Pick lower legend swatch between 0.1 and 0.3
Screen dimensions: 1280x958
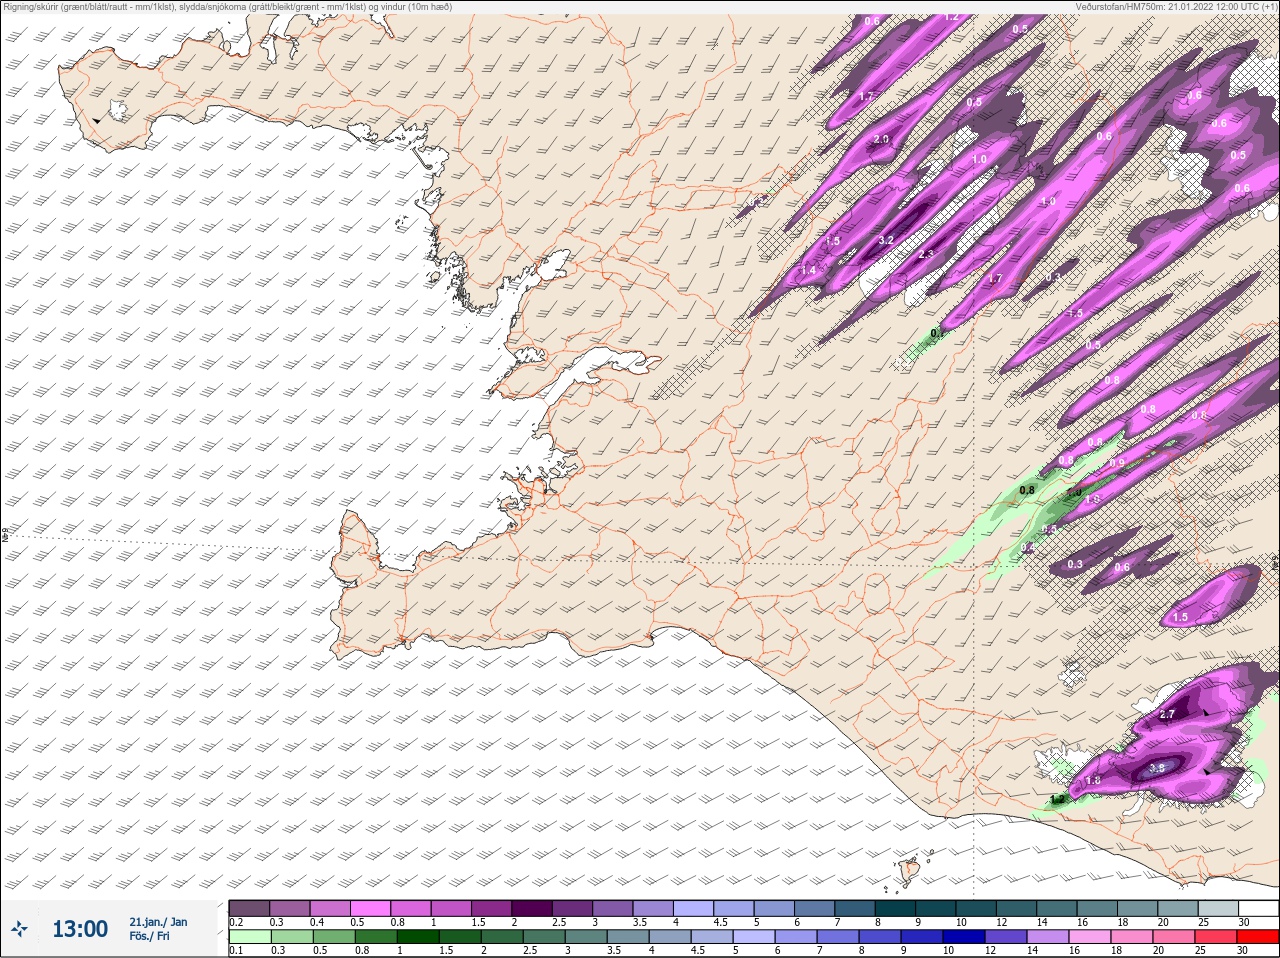click(250, 937)
